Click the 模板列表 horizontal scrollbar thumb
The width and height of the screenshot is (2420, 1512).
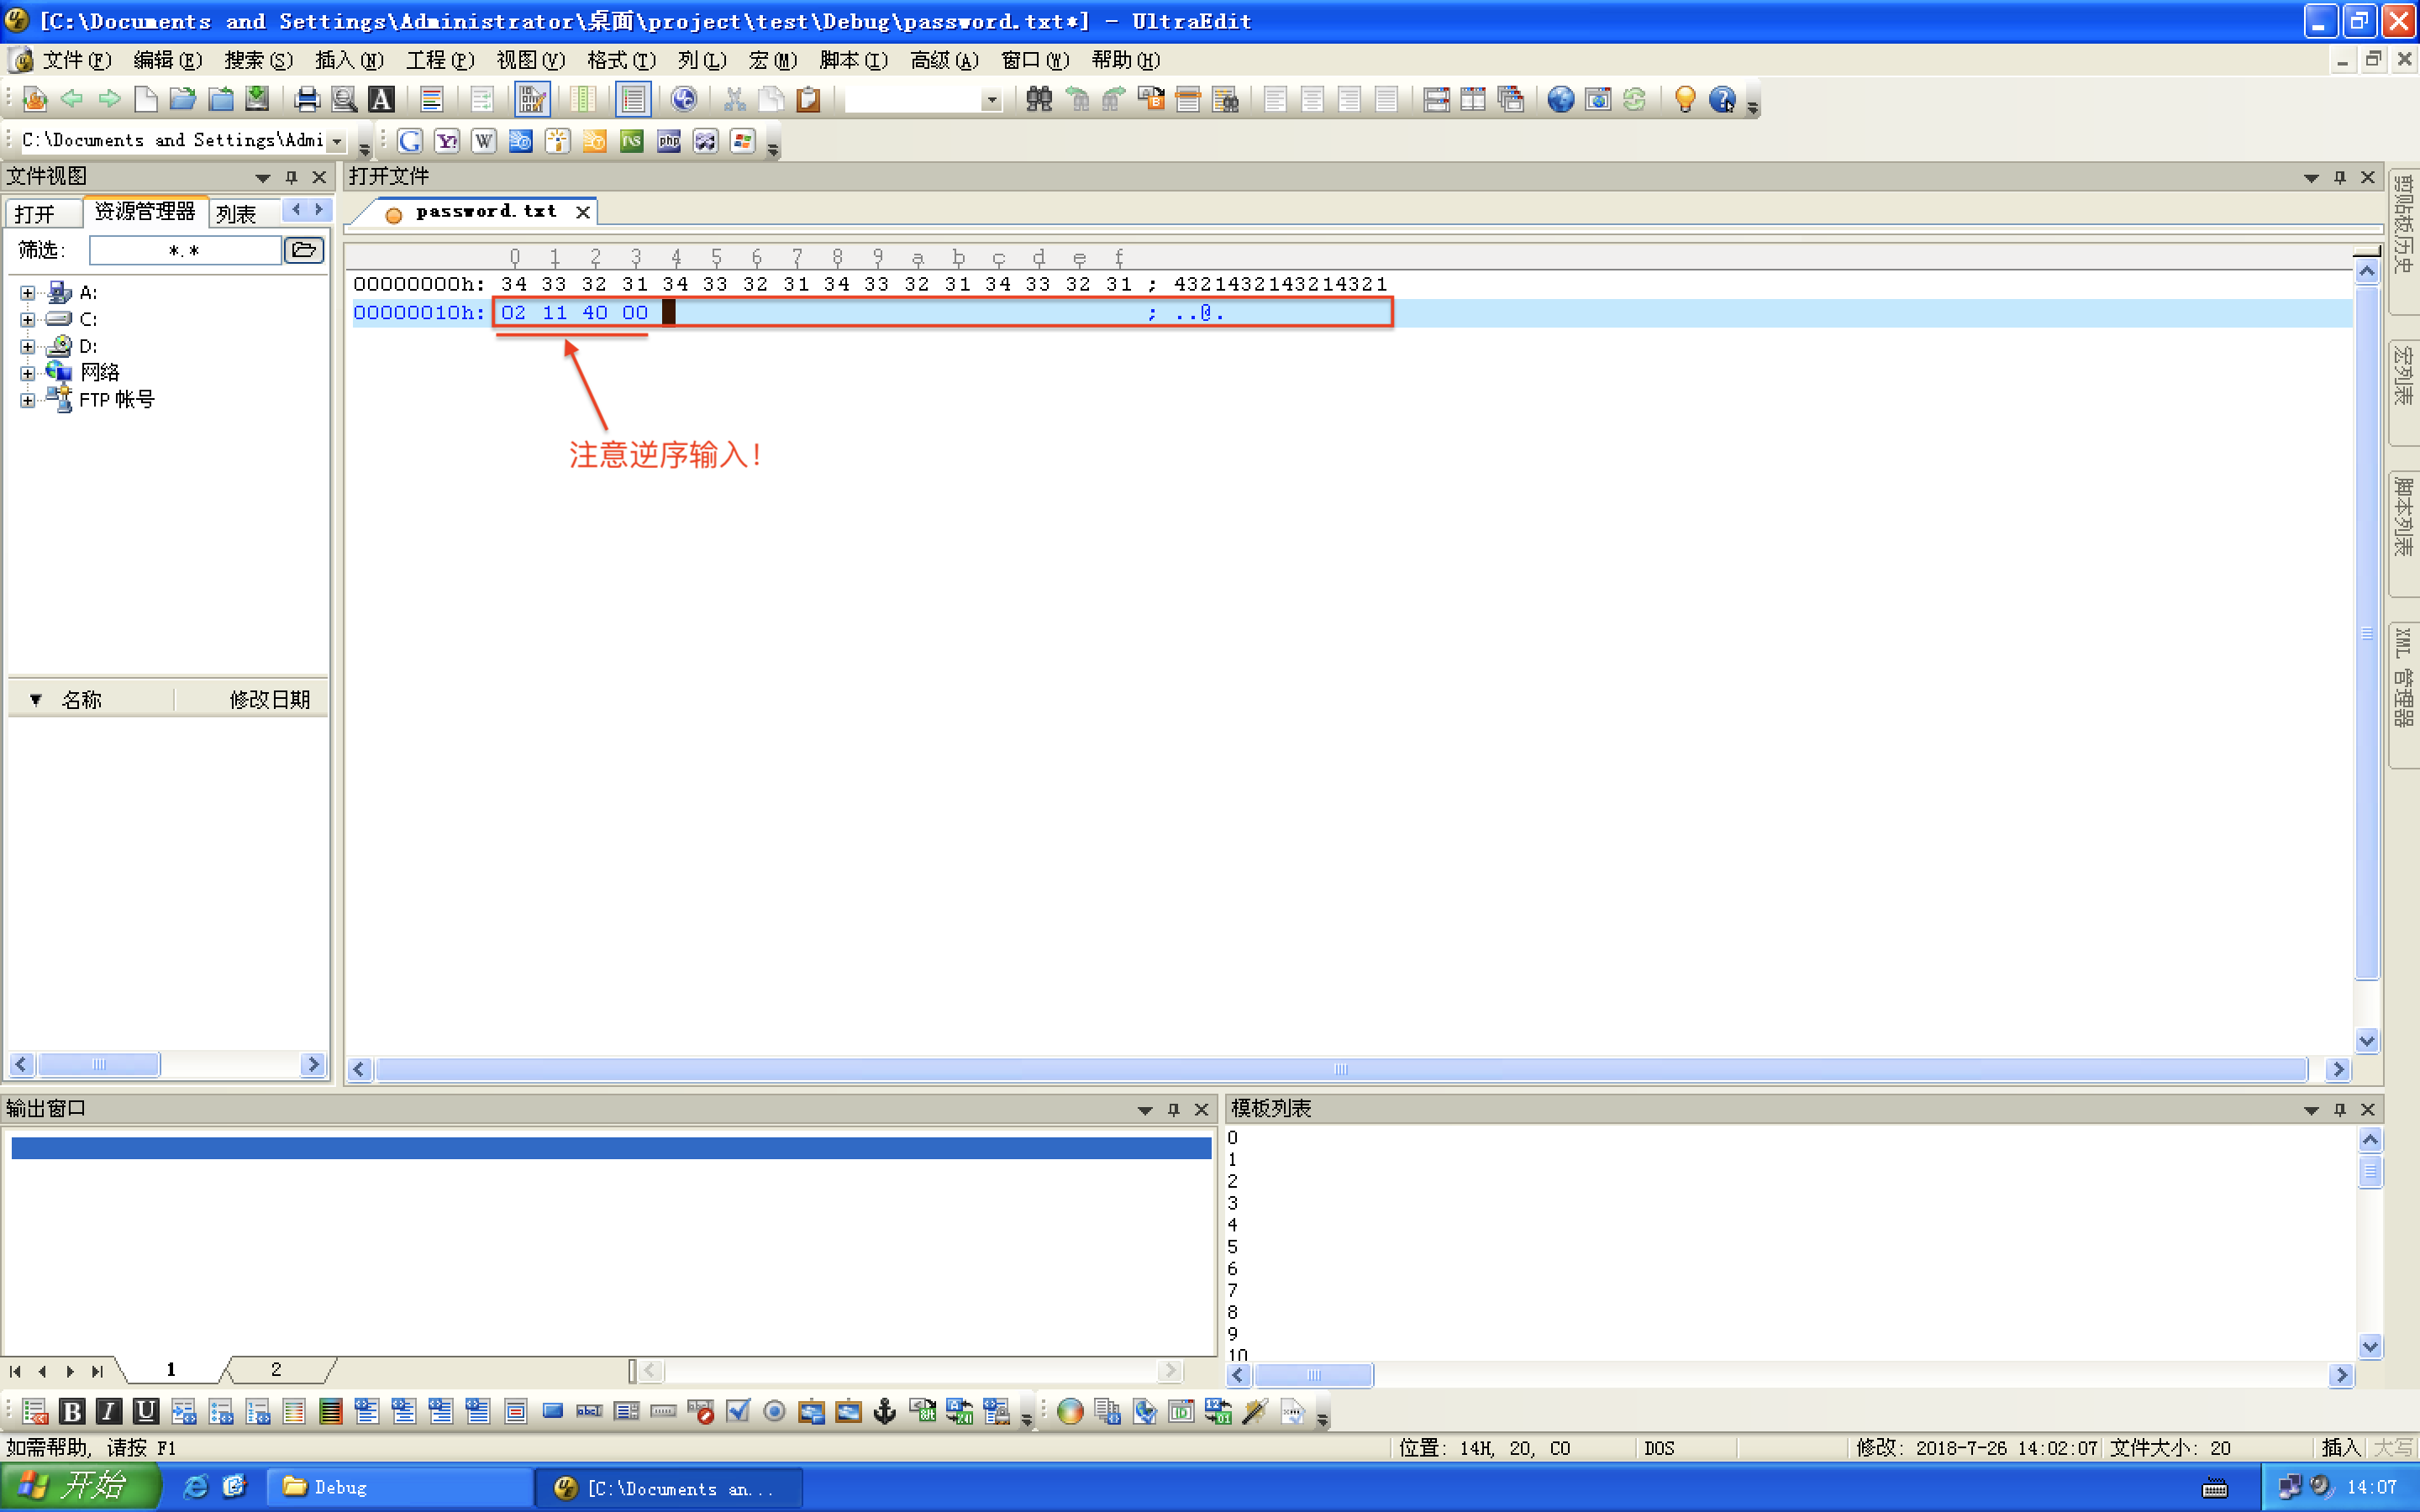point(1314,1375)
